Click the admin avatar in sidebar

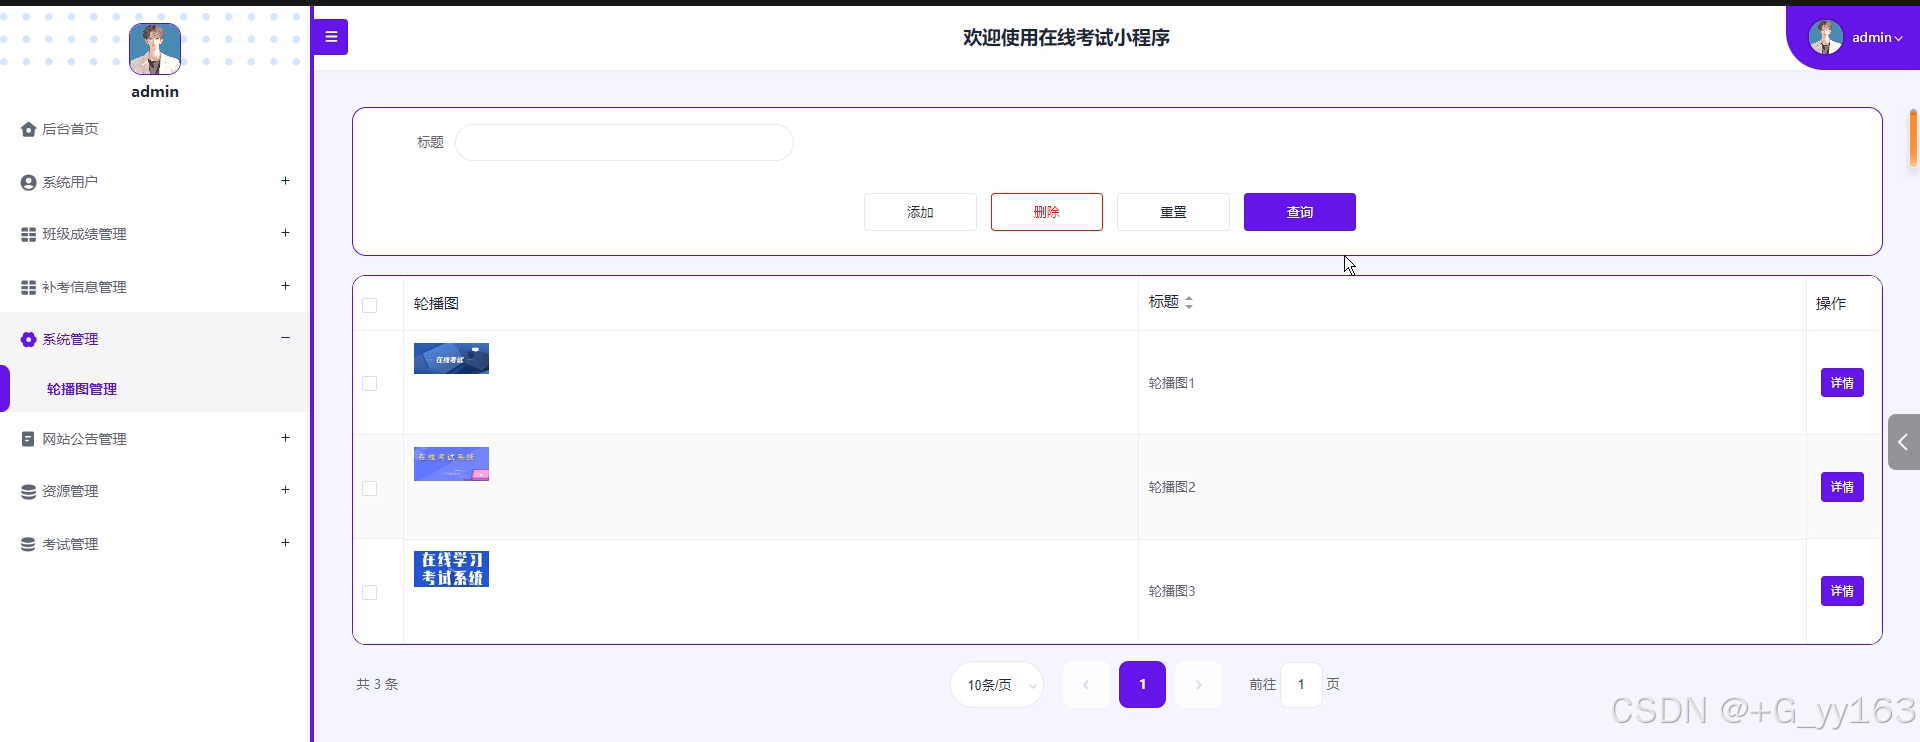tap(155, 49)
